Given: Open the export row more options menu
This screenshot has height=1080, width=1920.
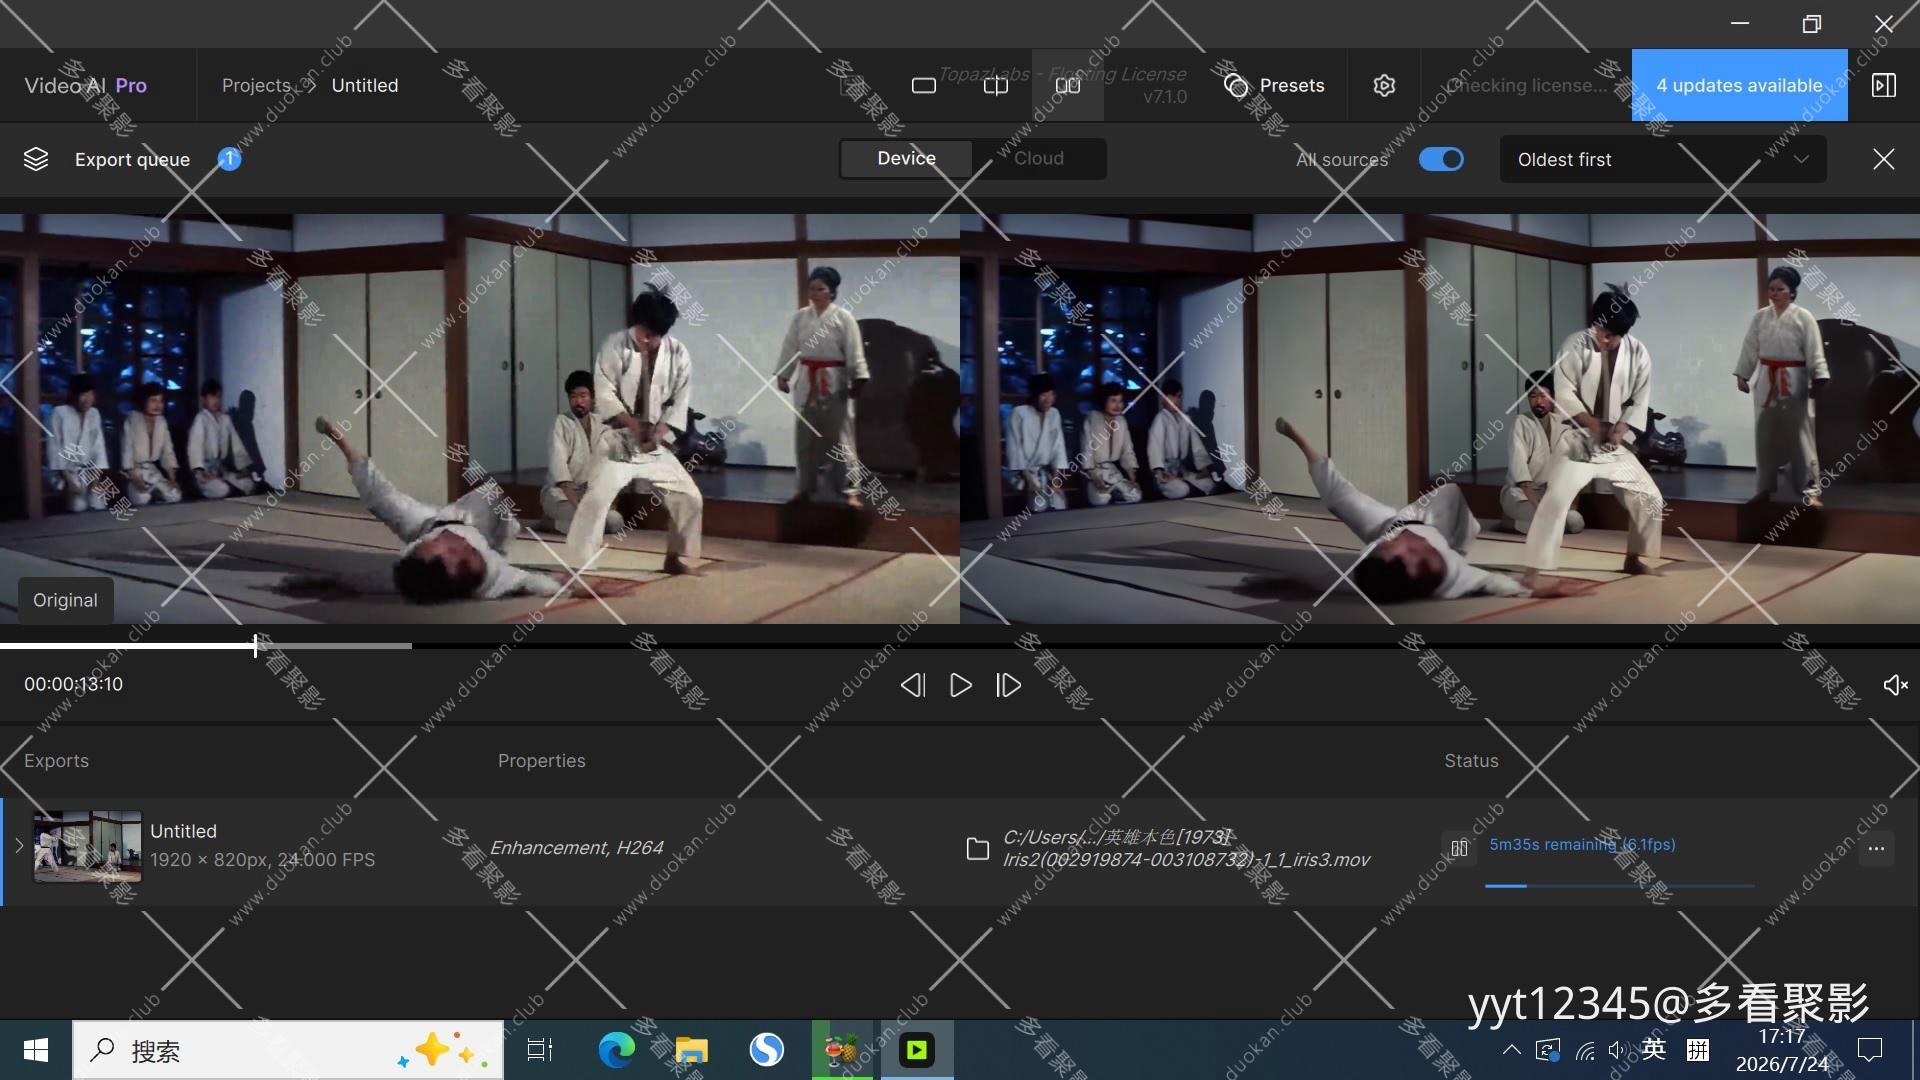Looking at the screenshot, I should pyautogui.click(x=1876, y=849).
